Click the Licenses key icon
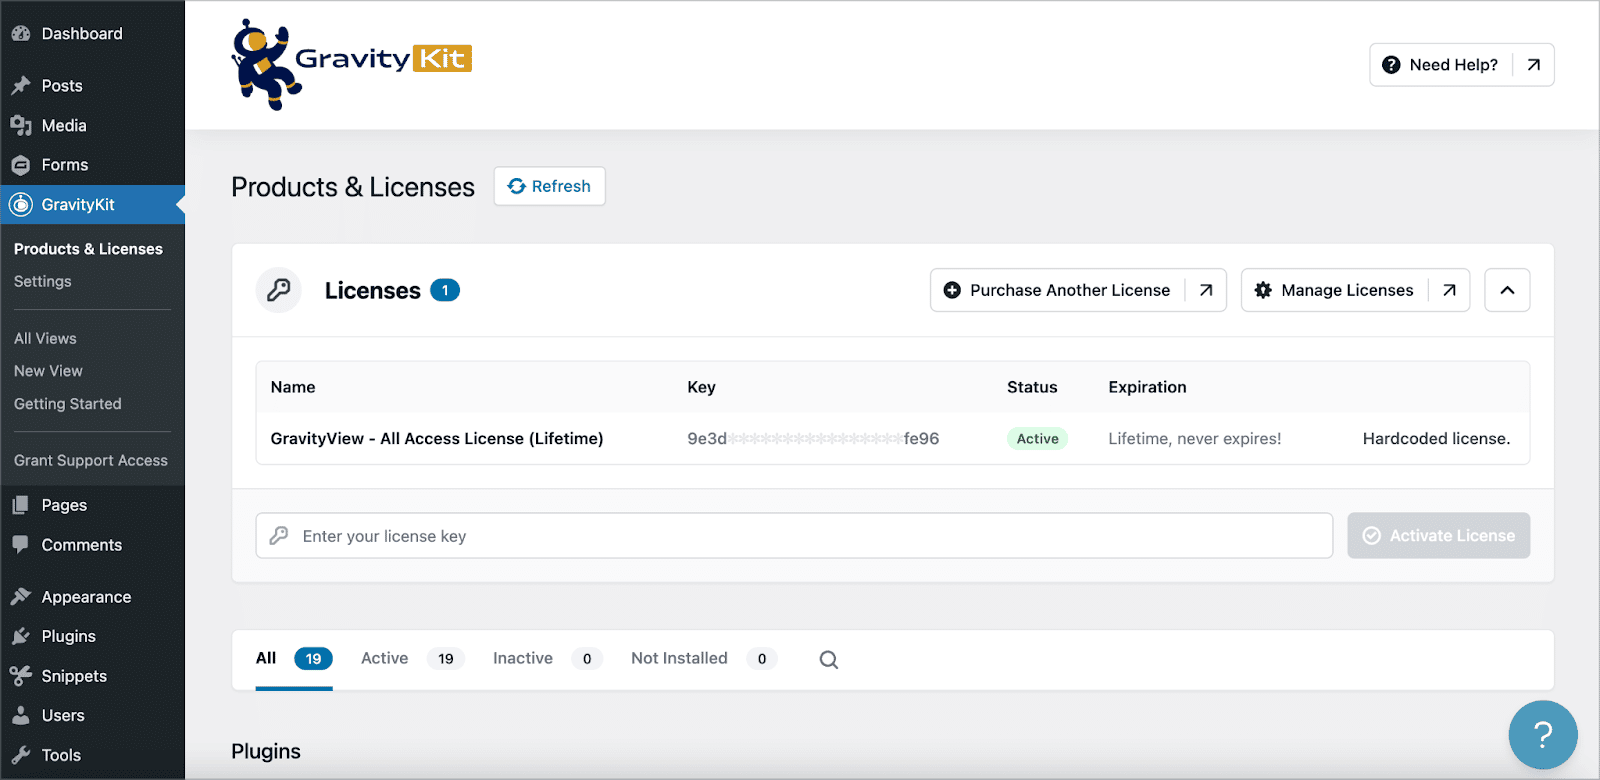This screenshot has height=780, width=1600. 279,290
